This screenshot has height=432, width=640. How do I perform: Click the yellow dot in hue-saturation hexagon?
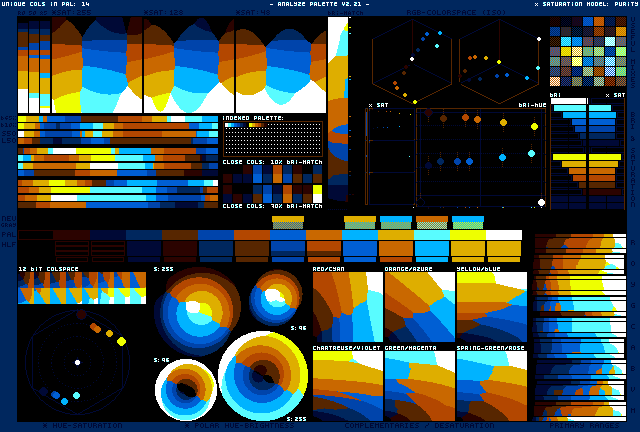pyautogui.click(x=121, y=341)
